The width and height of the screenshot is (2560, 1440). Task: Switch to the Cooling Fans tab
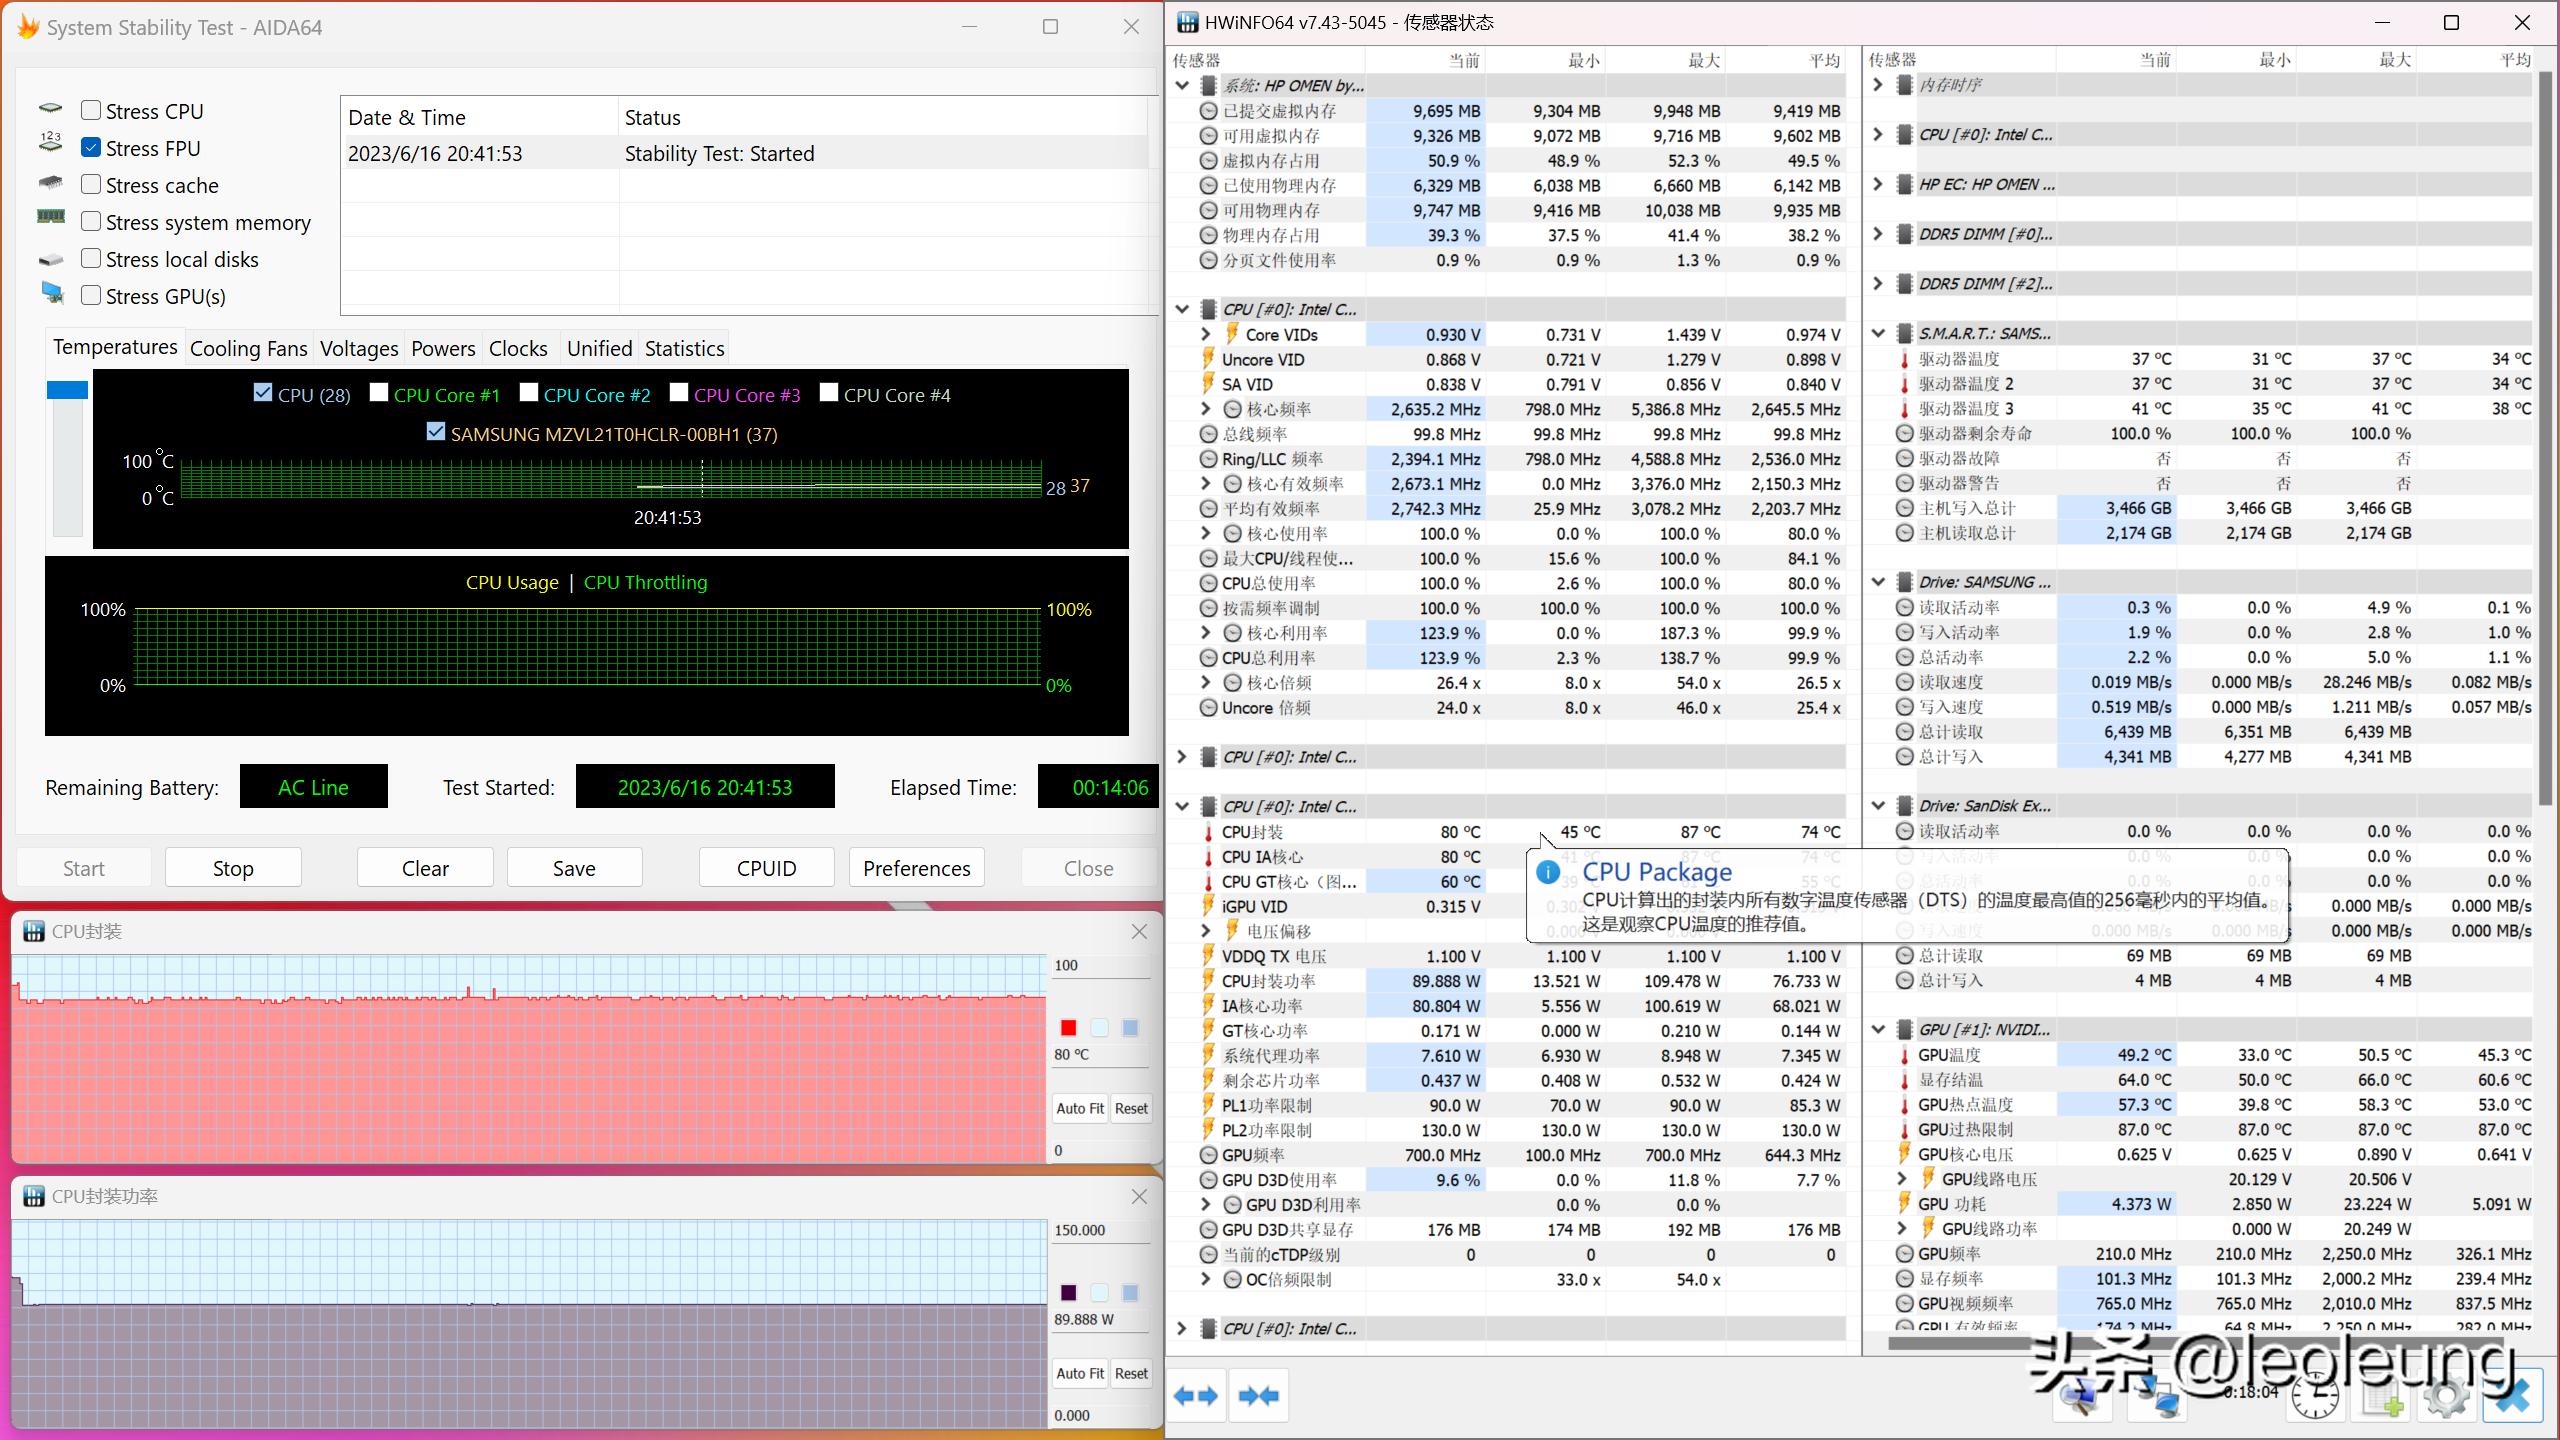(x=248, y=349)
